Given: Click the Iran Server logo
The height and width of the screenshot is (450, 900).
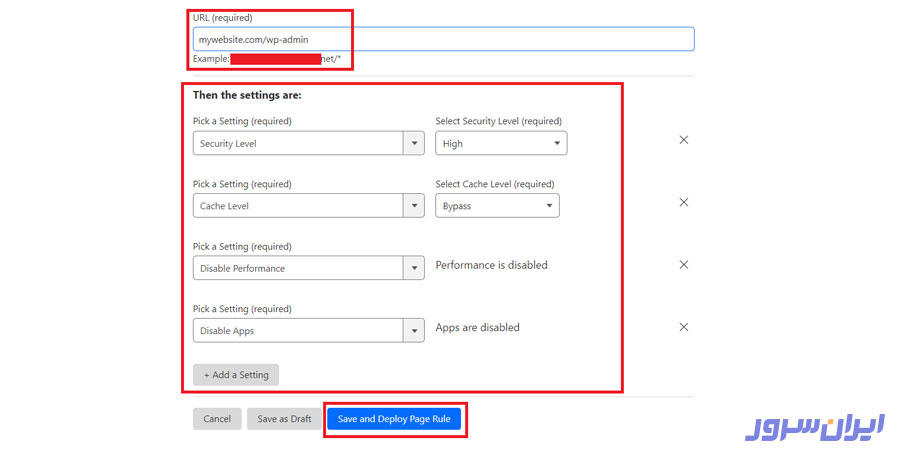Looking at the screenshot, I should (815, 427).
